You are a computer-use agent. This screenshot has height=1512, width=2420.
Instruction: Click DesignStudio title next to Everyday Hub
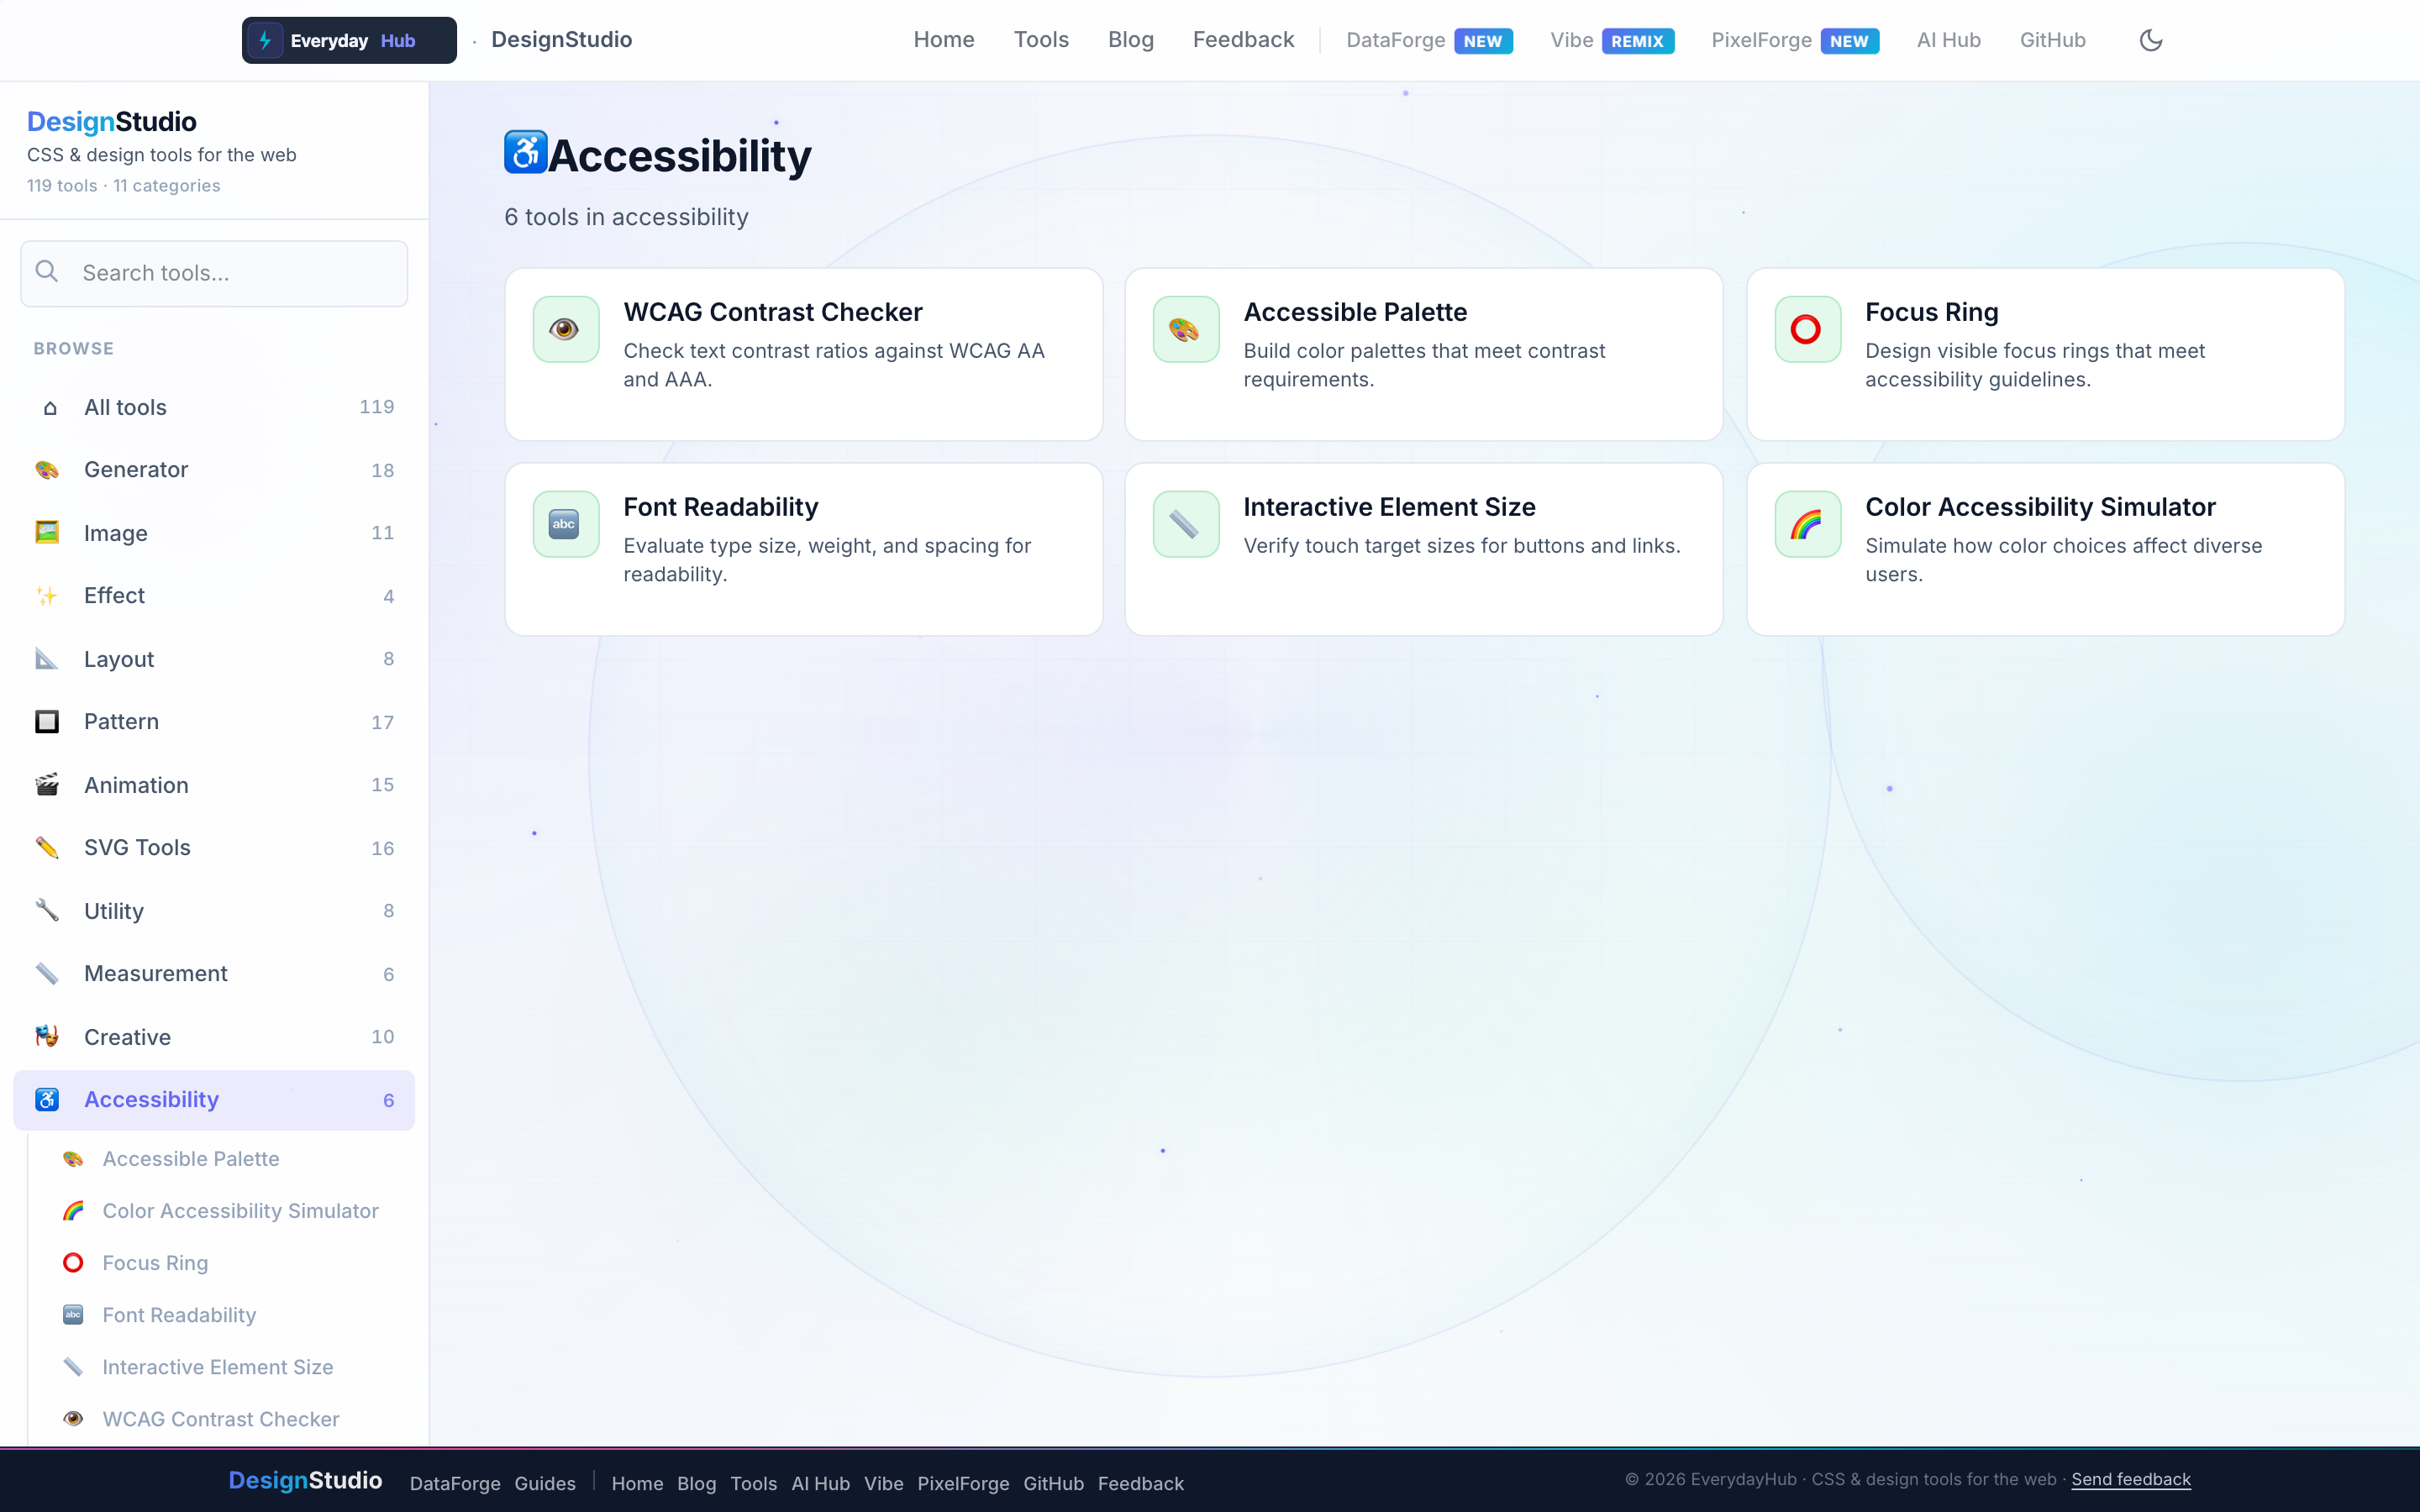click(x=561, y=40)
